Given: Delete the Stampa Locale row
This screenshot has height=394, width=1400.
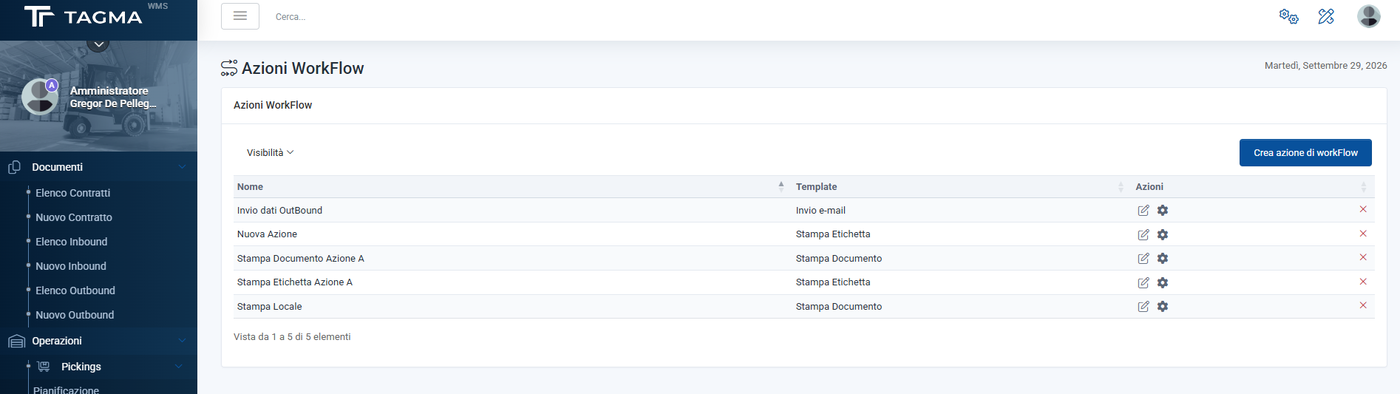Looking at the screenshot, I should (x=1363, y=305).
